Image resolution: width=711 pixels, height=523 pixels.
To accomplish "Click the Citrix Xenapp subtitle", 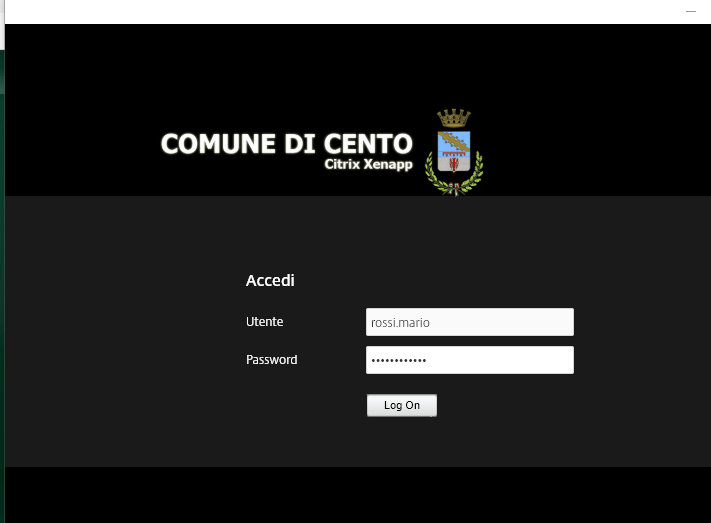I will point(368,164).
